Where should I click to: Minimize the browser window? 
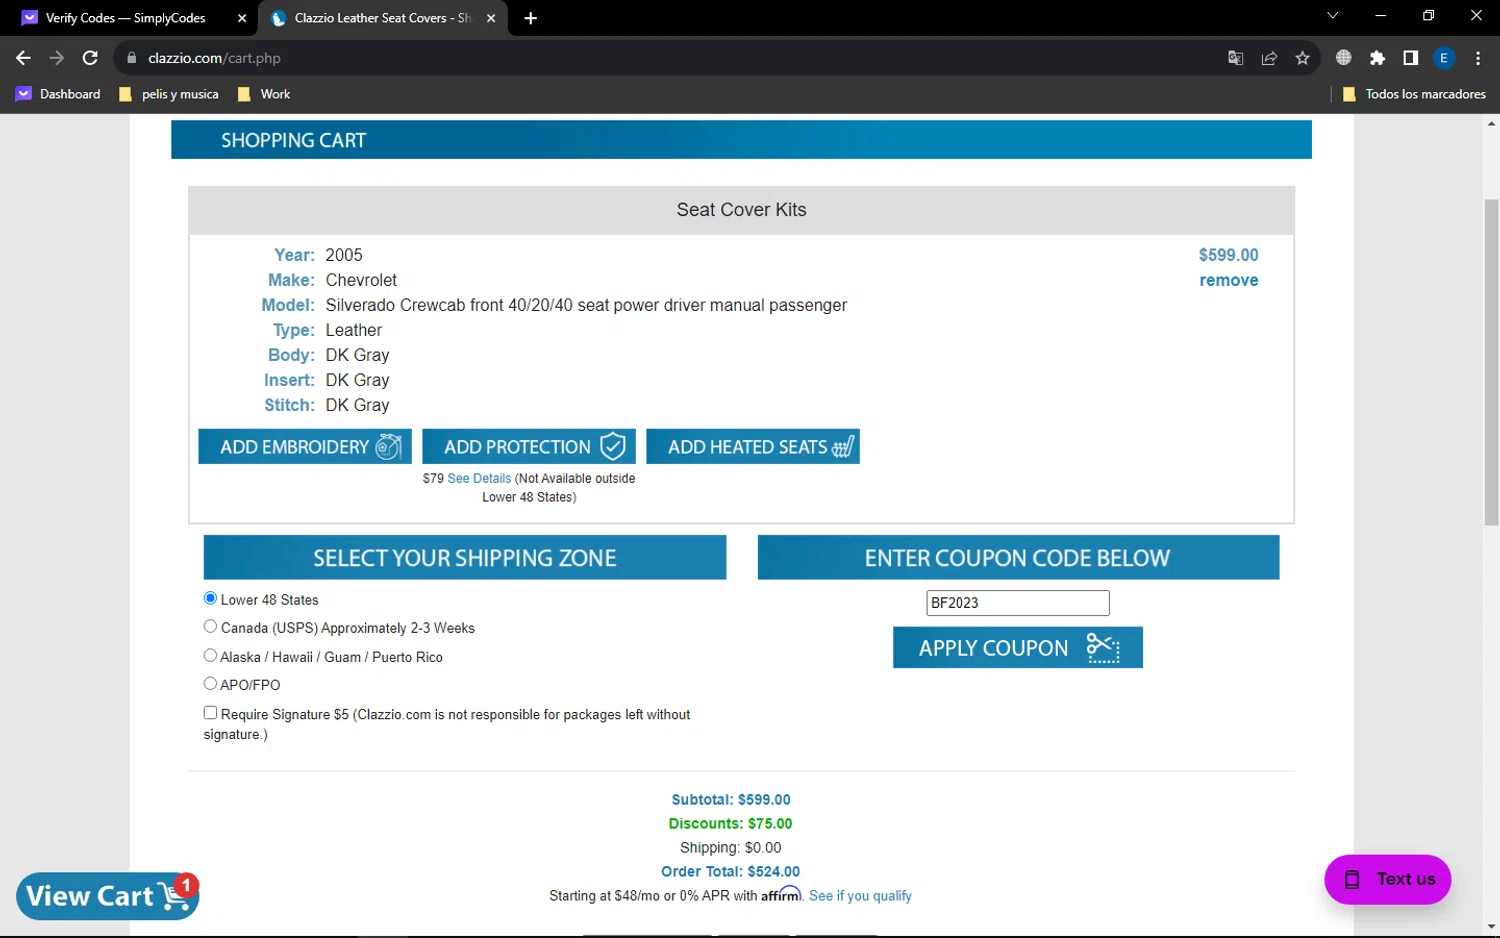point(1381,16)
